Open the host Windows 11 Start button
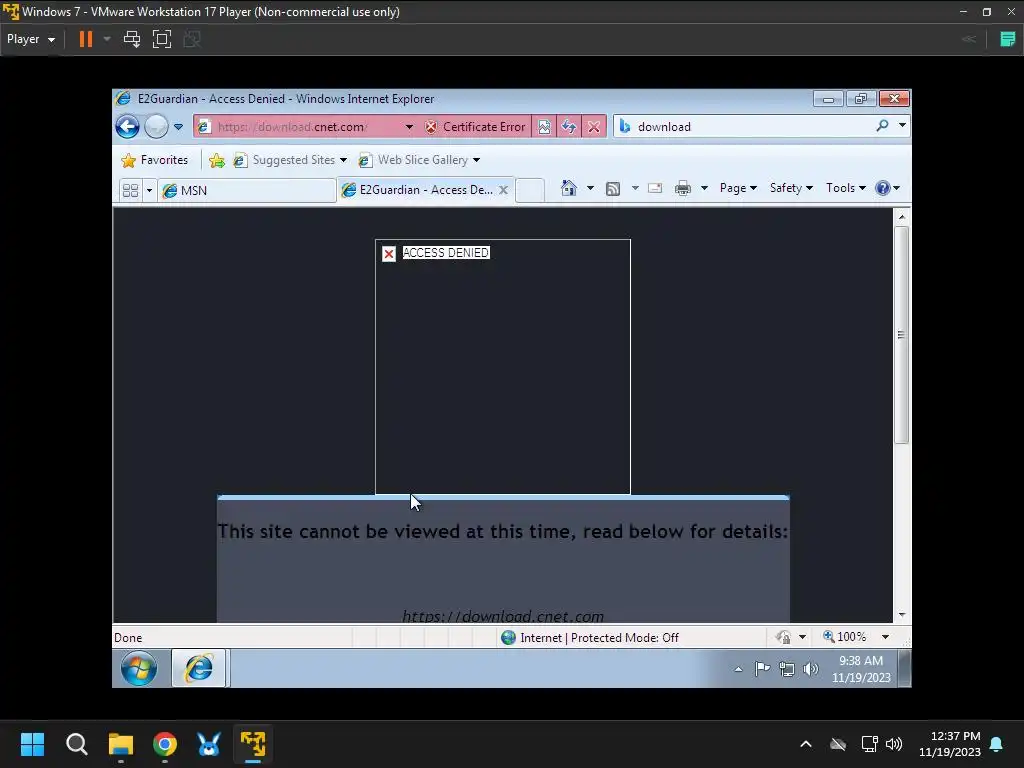Screen dimensions: 1024x768 point(32,744)
